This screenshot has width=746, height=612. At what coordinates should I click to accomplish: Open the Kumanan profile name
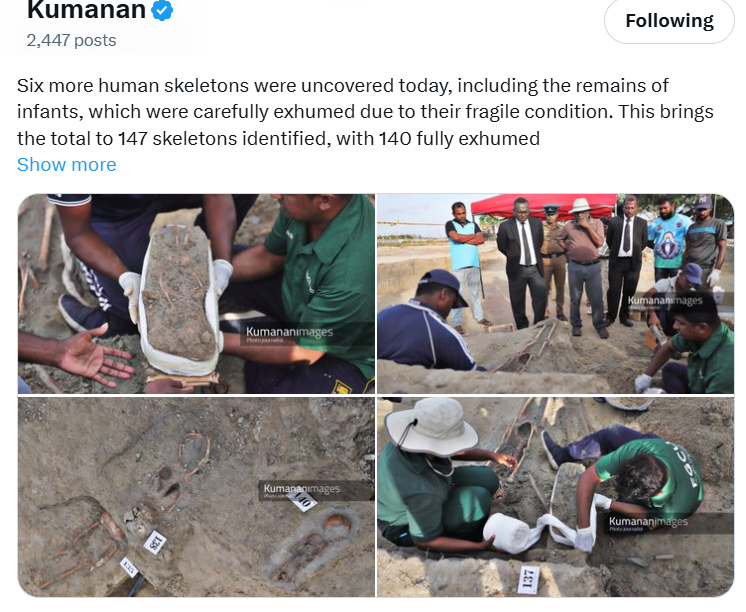tap(86, 10)
